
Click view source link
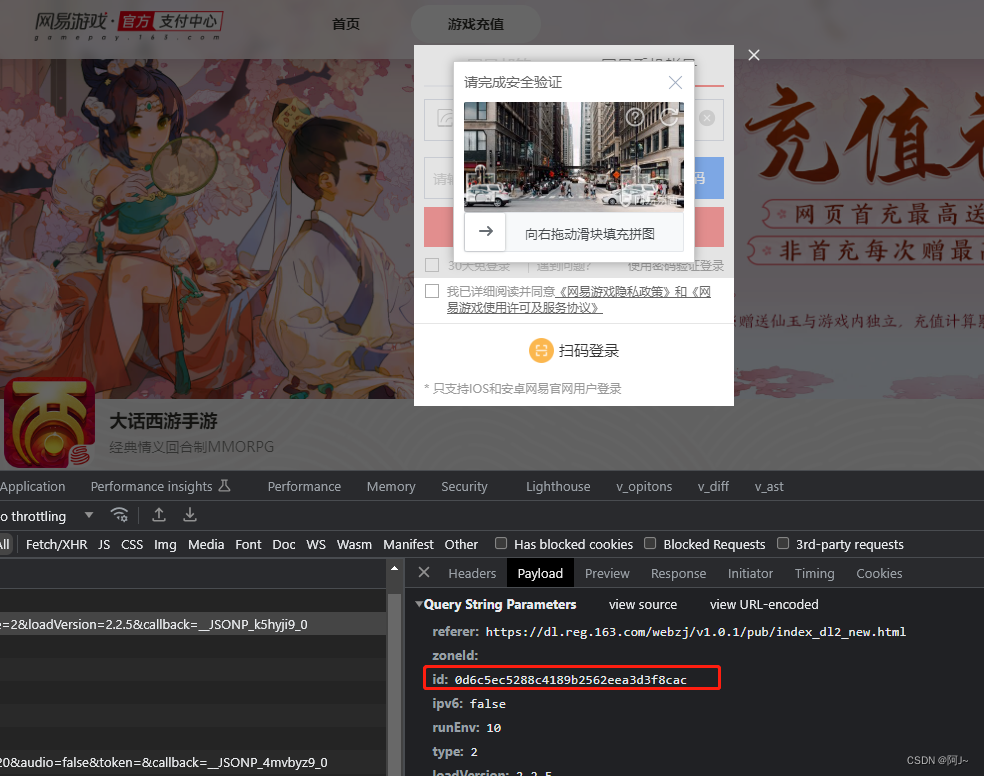pos(643,604)
